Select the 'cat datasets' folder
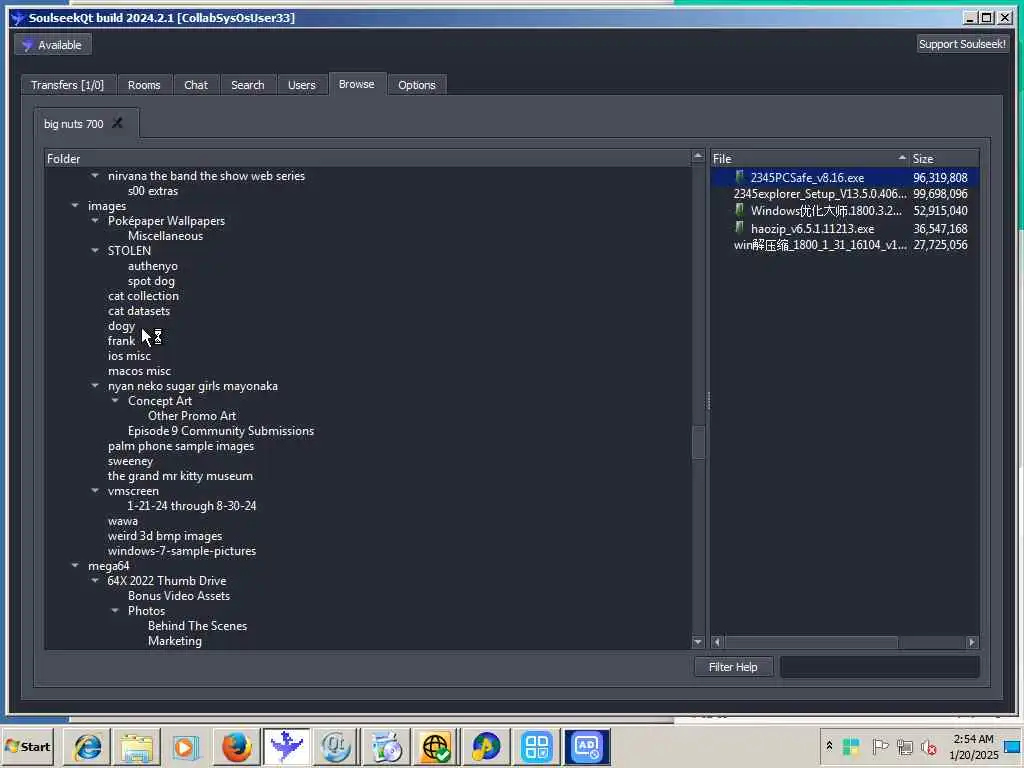1024x768 pixels. pyautogui.click(x=138, y=312)
